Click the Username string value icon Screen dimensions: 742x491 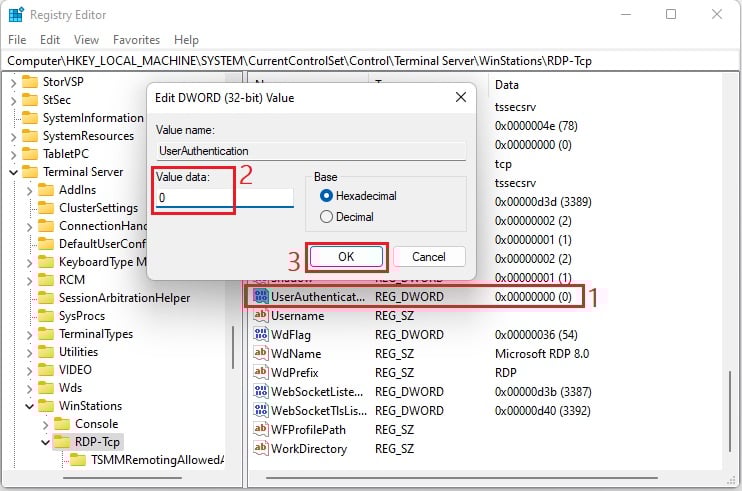click(x=260, y=315)
